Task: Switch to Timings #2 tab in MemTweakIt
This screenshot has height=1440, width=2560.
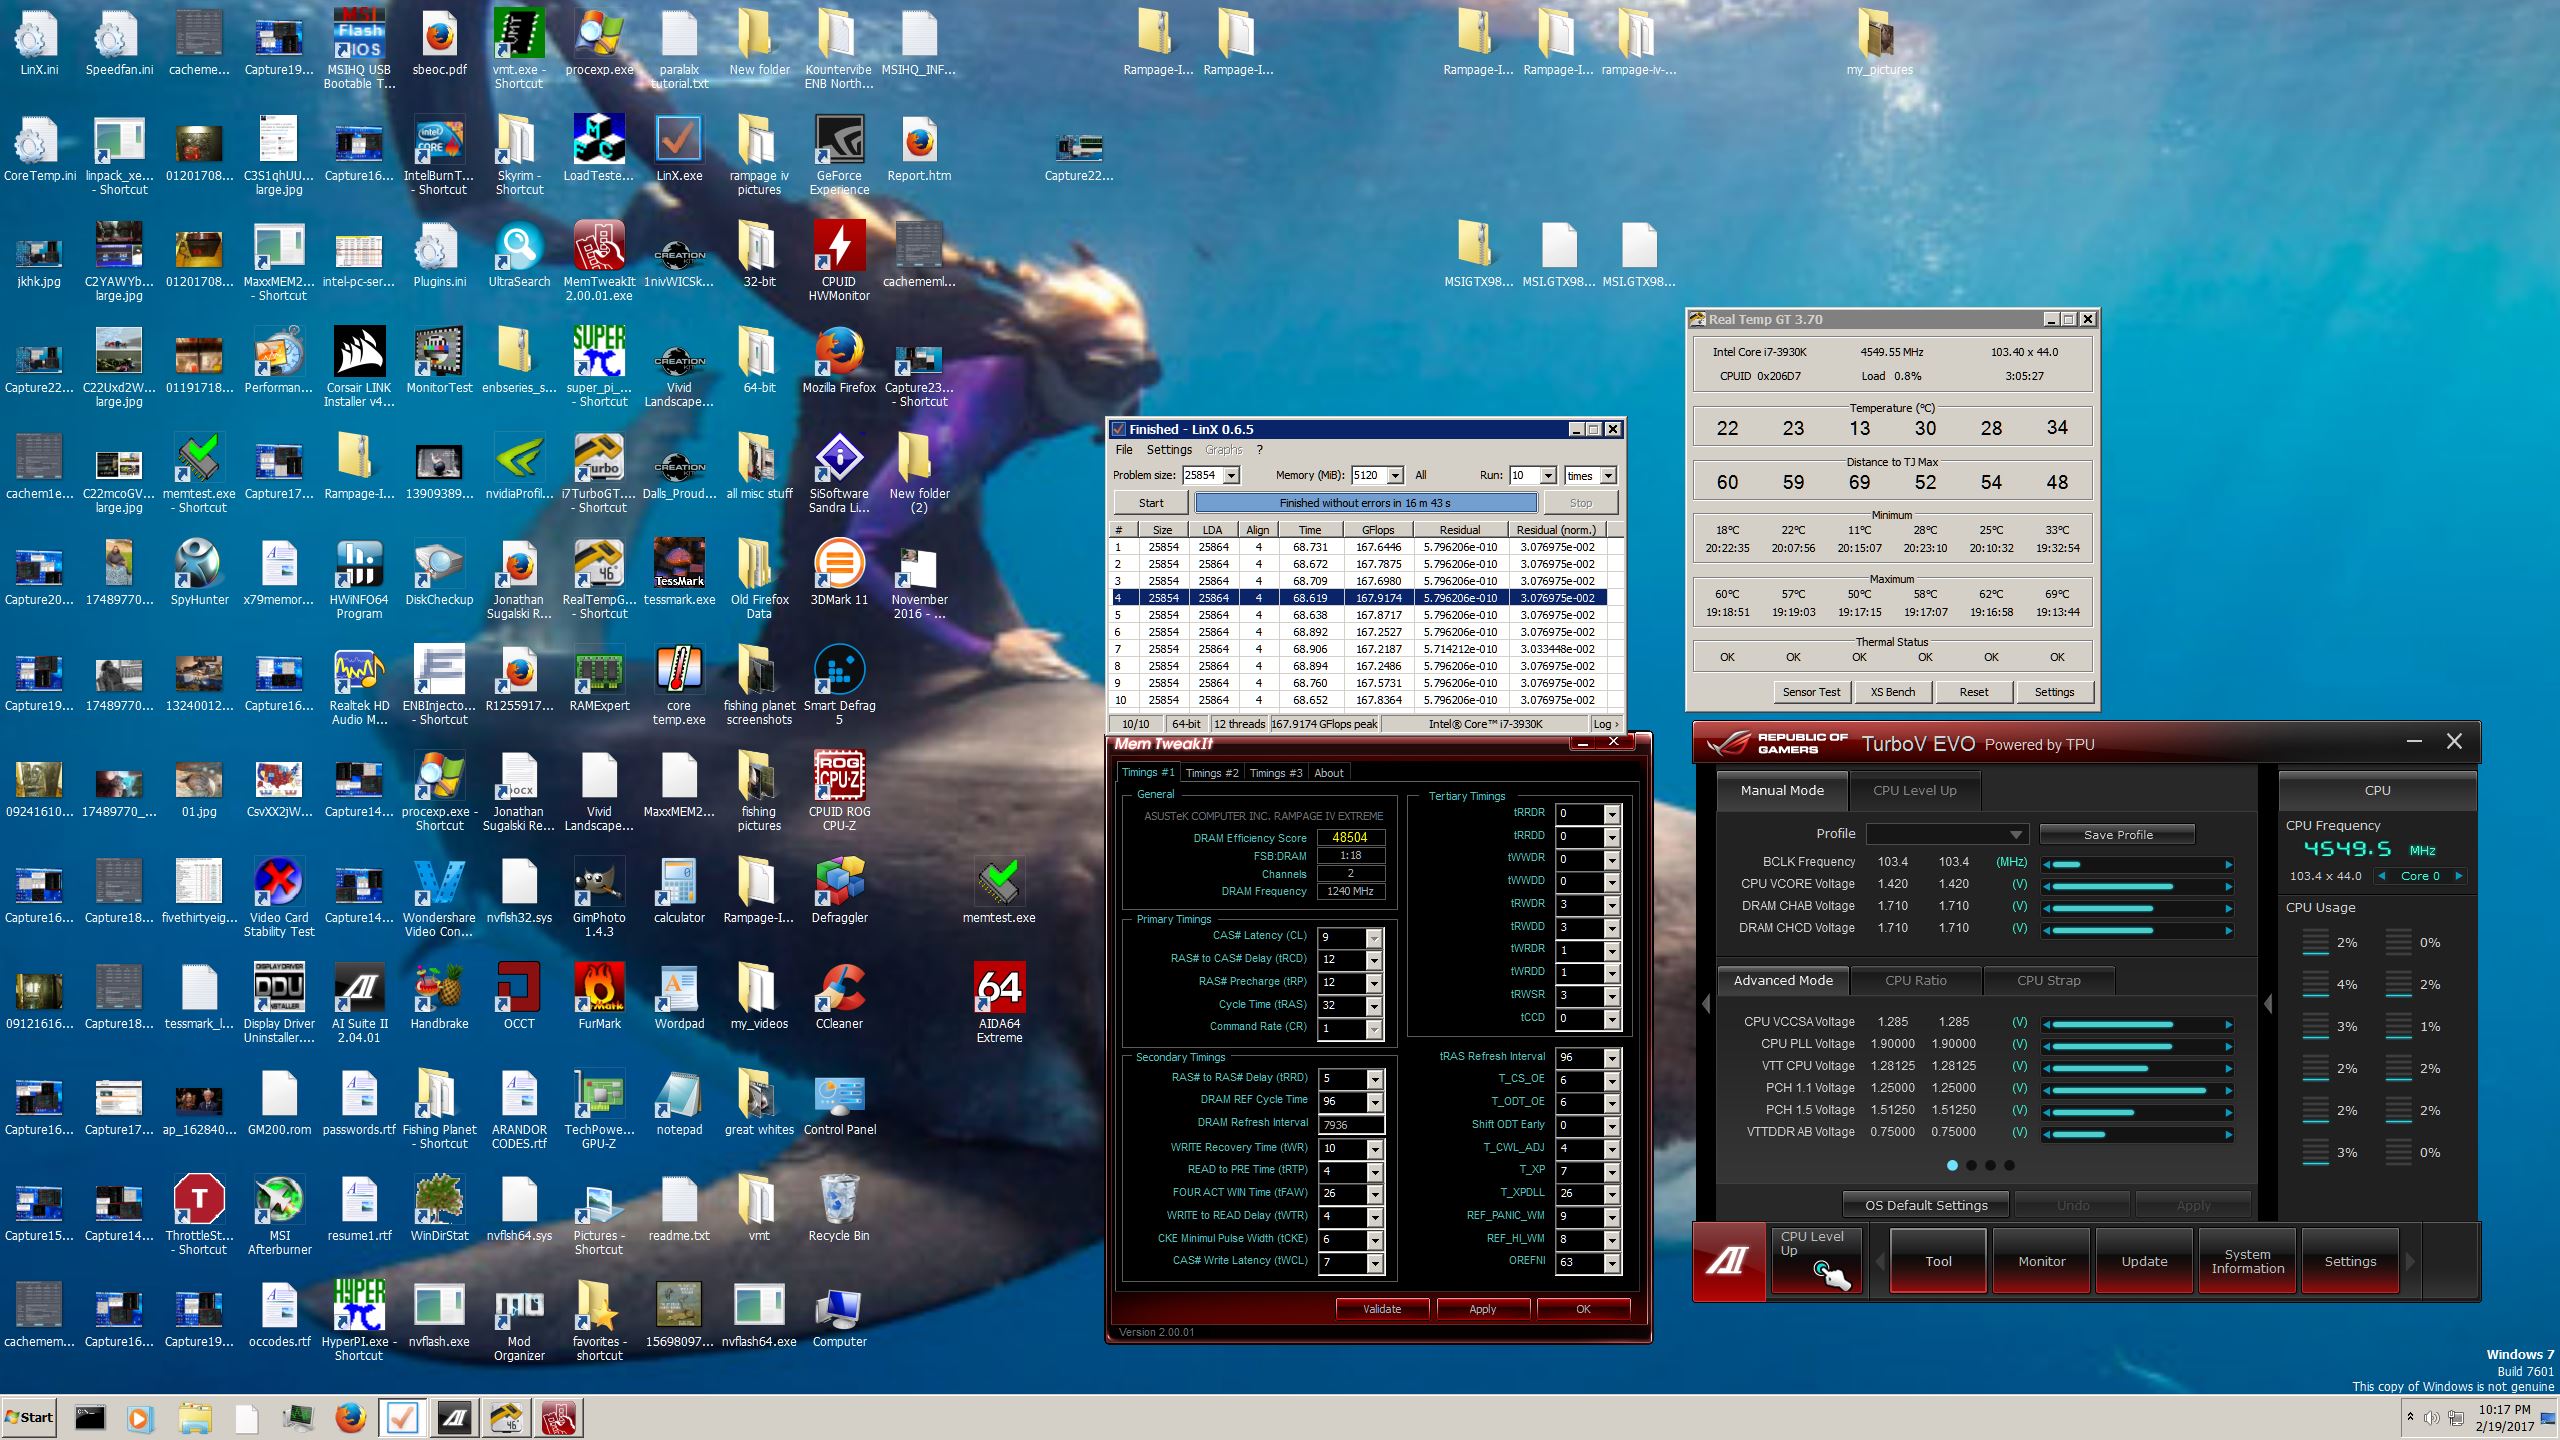Action: tap(1211, 773)
